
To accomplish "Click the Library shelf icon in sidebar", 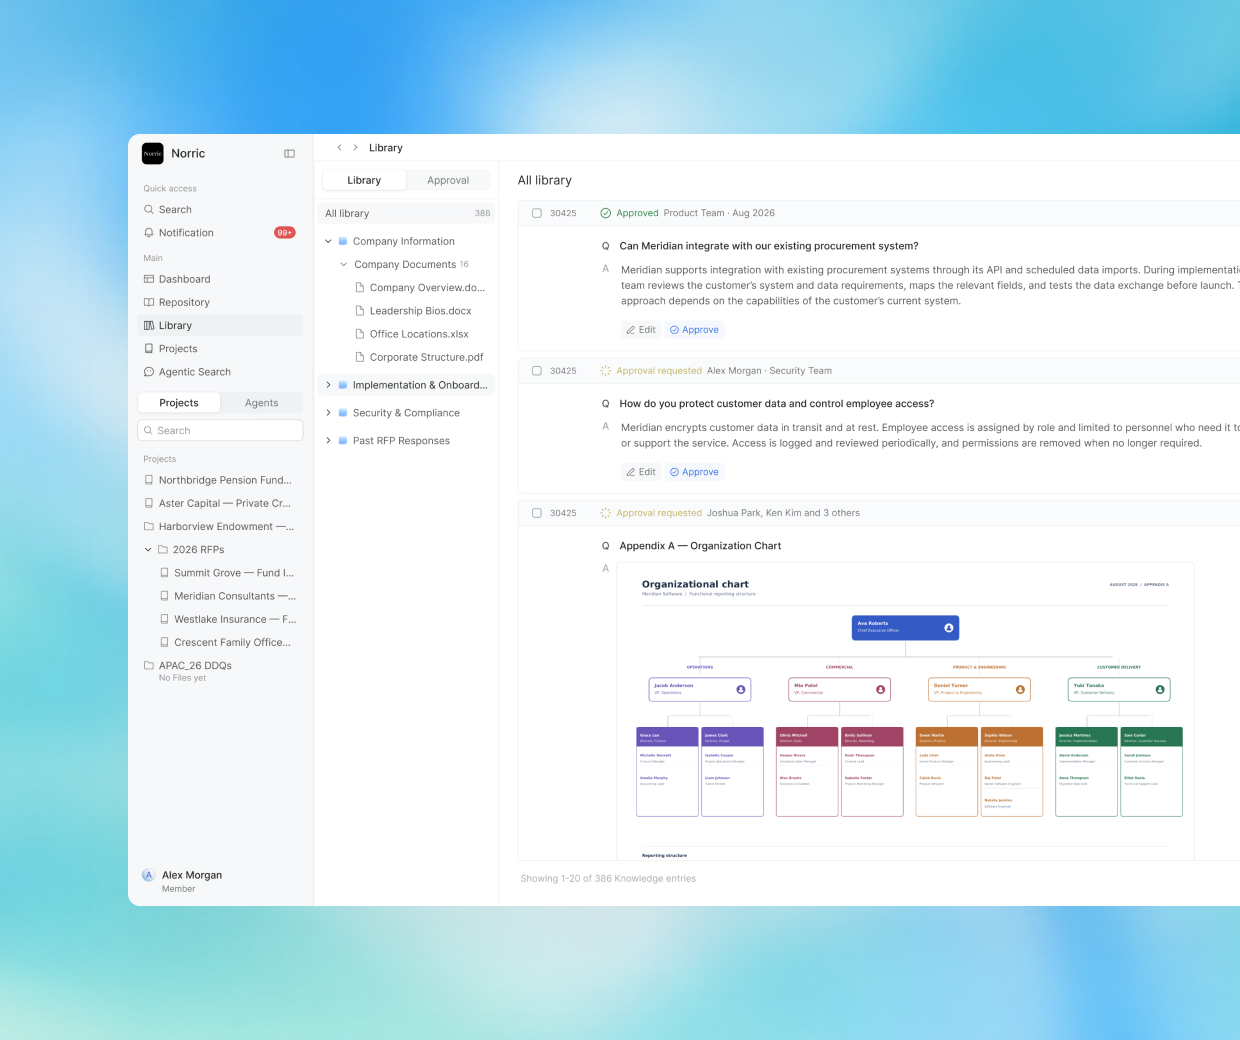I will tap(149, 325).
